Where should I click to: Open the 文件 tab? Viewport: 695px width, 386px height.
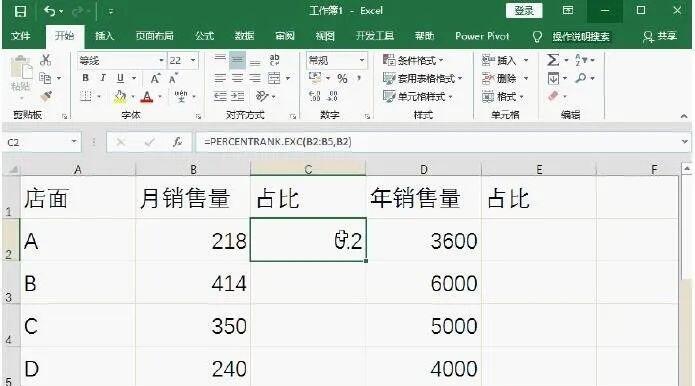(21, 36)
